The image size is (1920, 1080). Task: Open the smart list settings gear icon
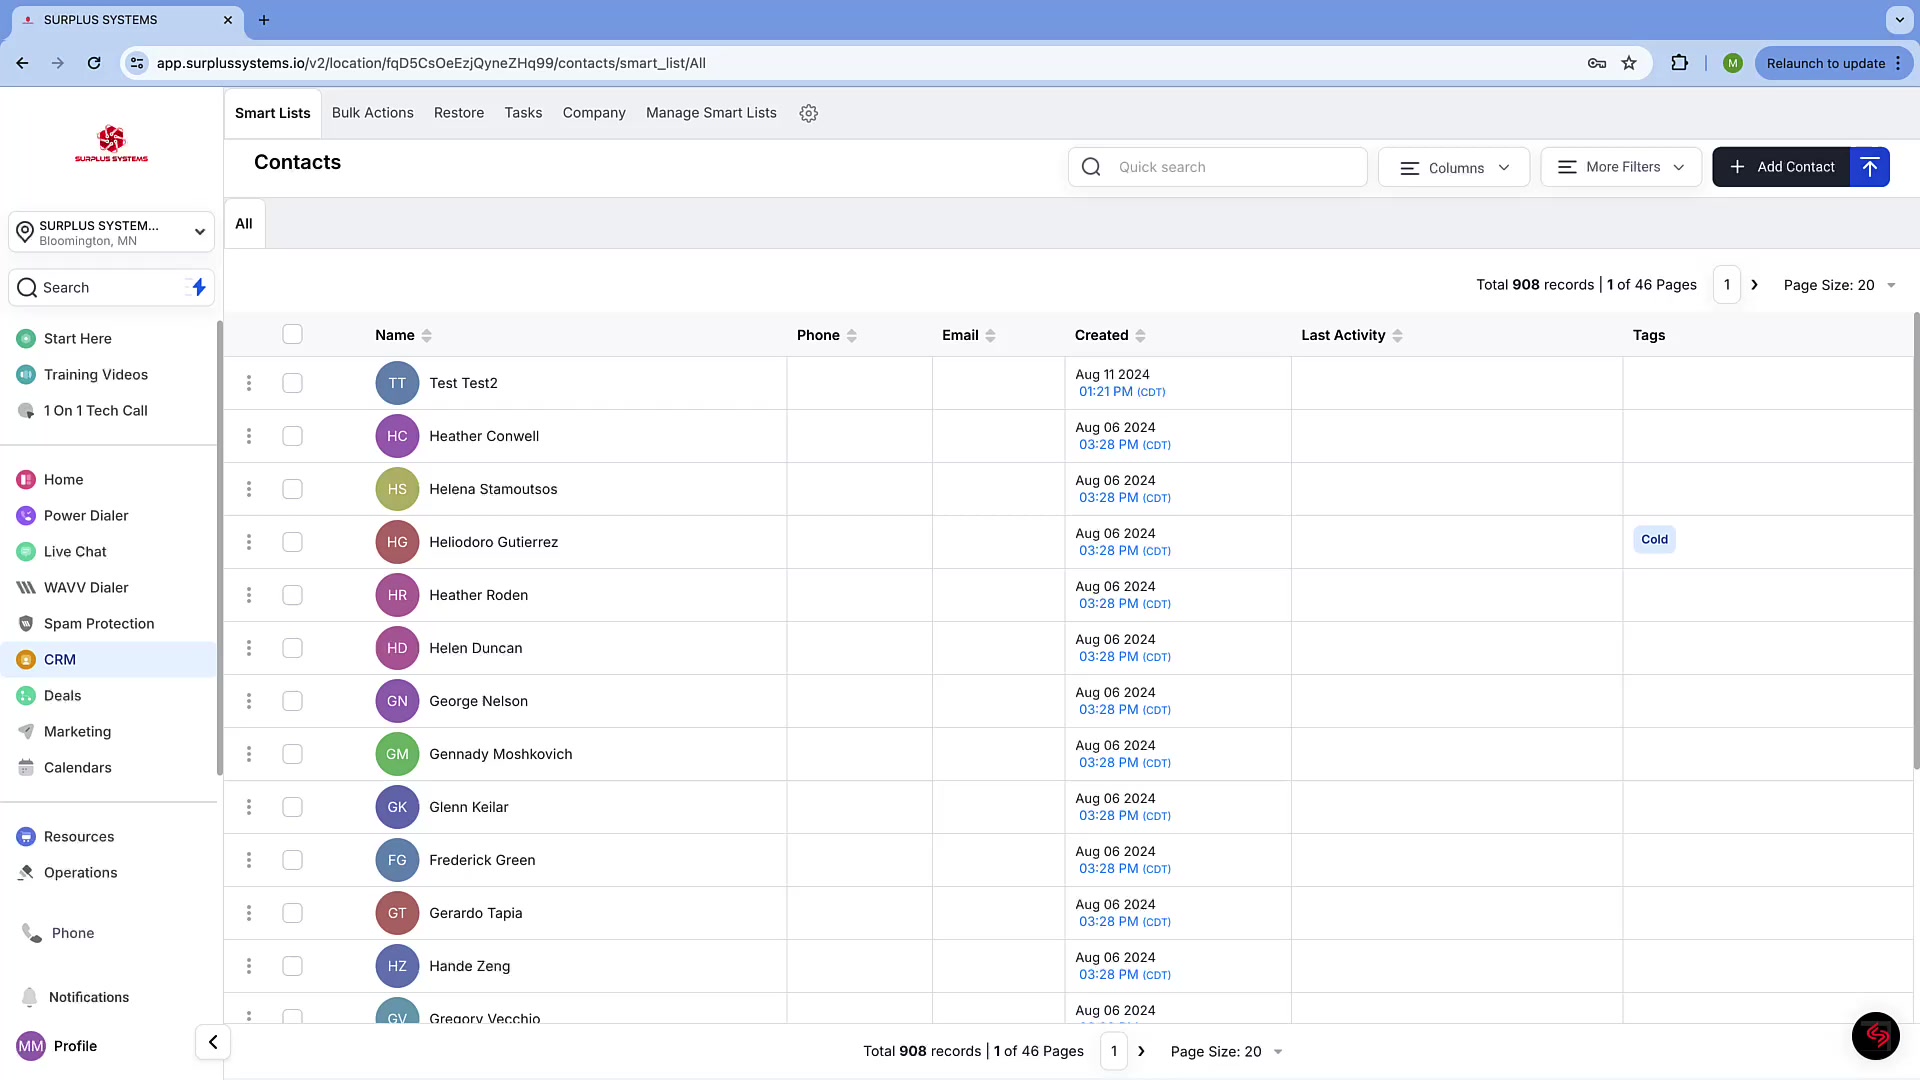(808, 113)
